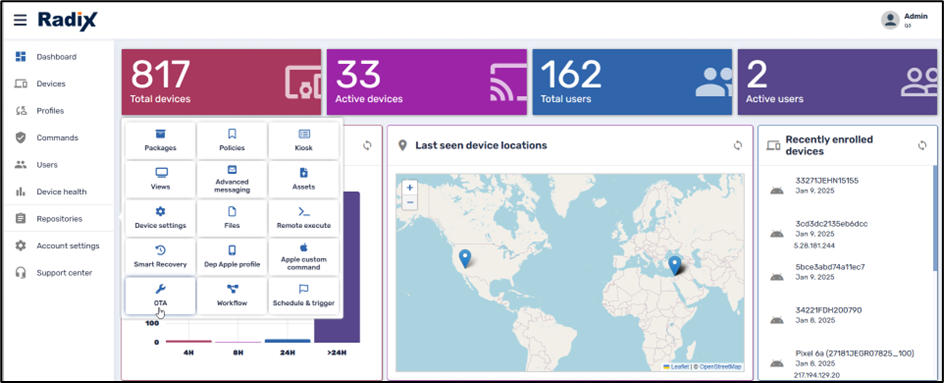This screenshot has height=383, width=944.
Task: Refresh the Recently enrolled devices list
Action: [x=922, y=145]
